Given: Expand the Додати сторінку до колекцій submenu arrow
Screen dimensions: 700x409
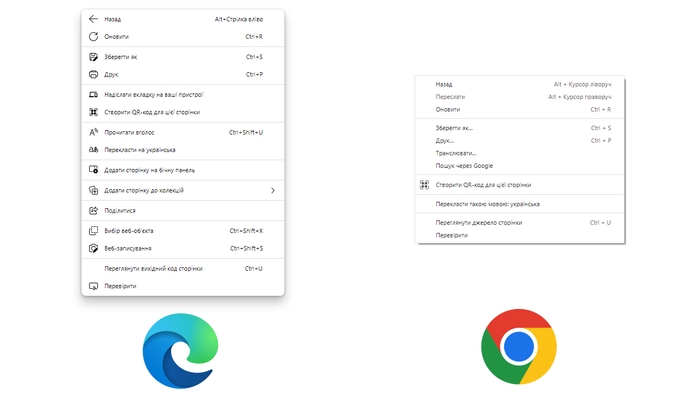Looking at the screenshot, I should point(273,191).
